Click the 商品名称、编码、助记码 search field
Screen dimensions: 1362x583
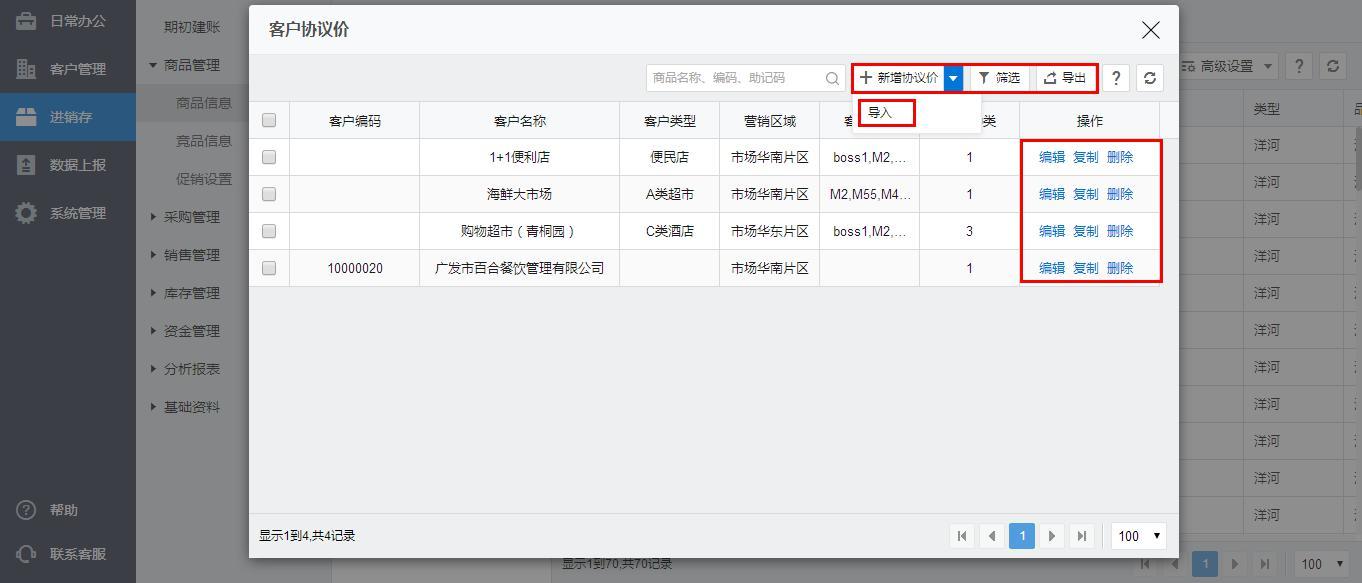pos(735,78)
